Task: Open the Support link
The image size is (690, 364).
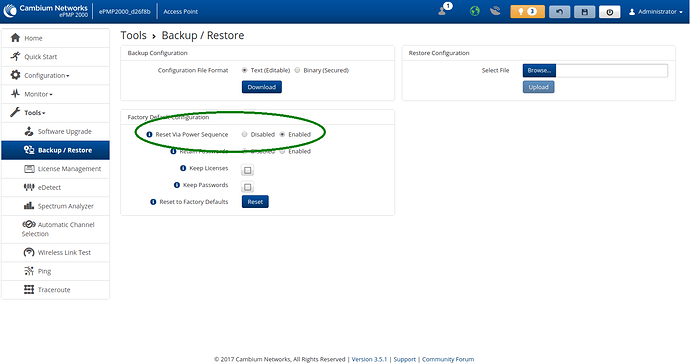Action: [404, 359]
